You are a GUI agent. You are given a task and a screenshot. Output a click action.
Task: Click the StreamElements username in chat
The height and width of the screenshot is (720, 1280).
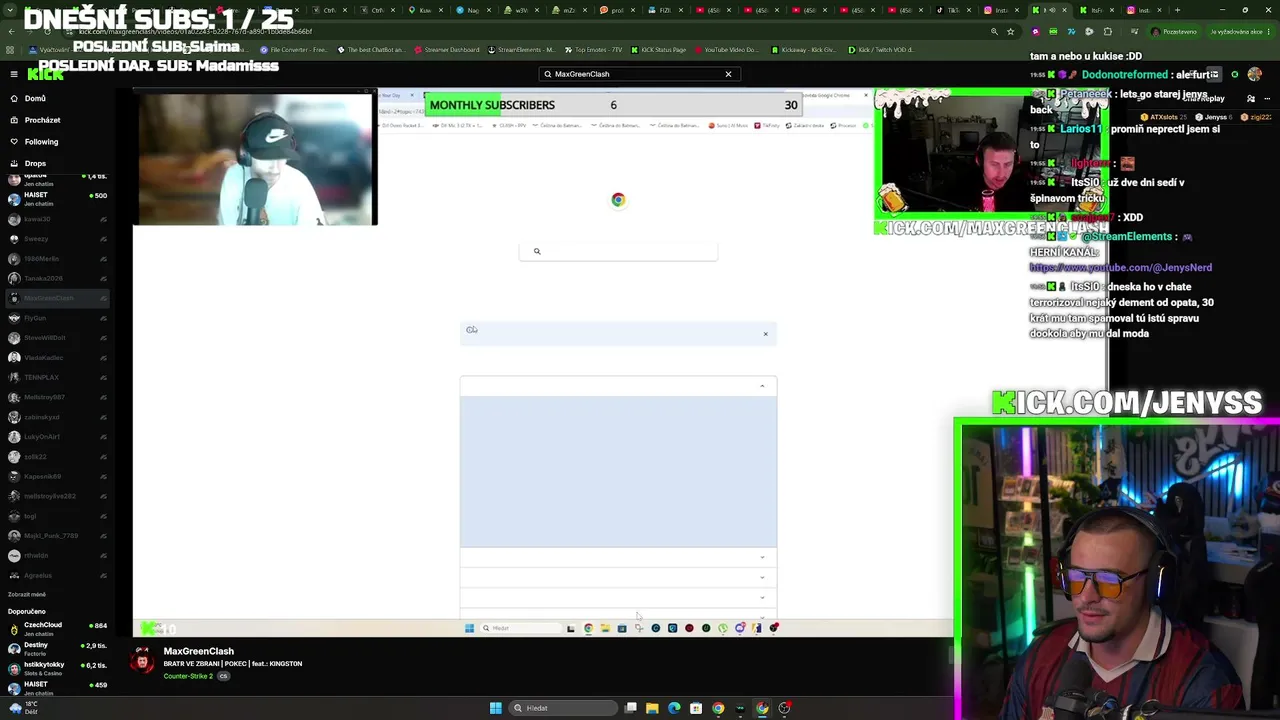pyautogui.click(x=1128, y=237)
